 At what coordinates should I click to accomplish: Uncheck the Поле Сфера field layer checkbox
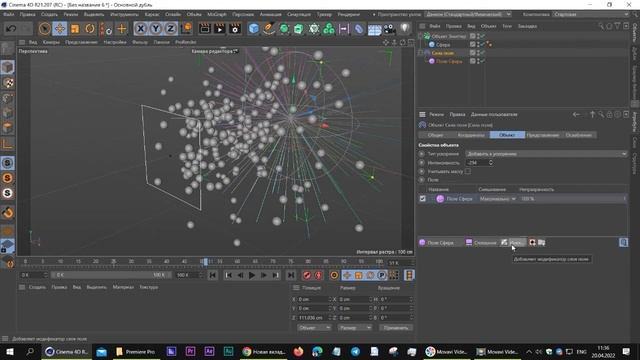423,199
